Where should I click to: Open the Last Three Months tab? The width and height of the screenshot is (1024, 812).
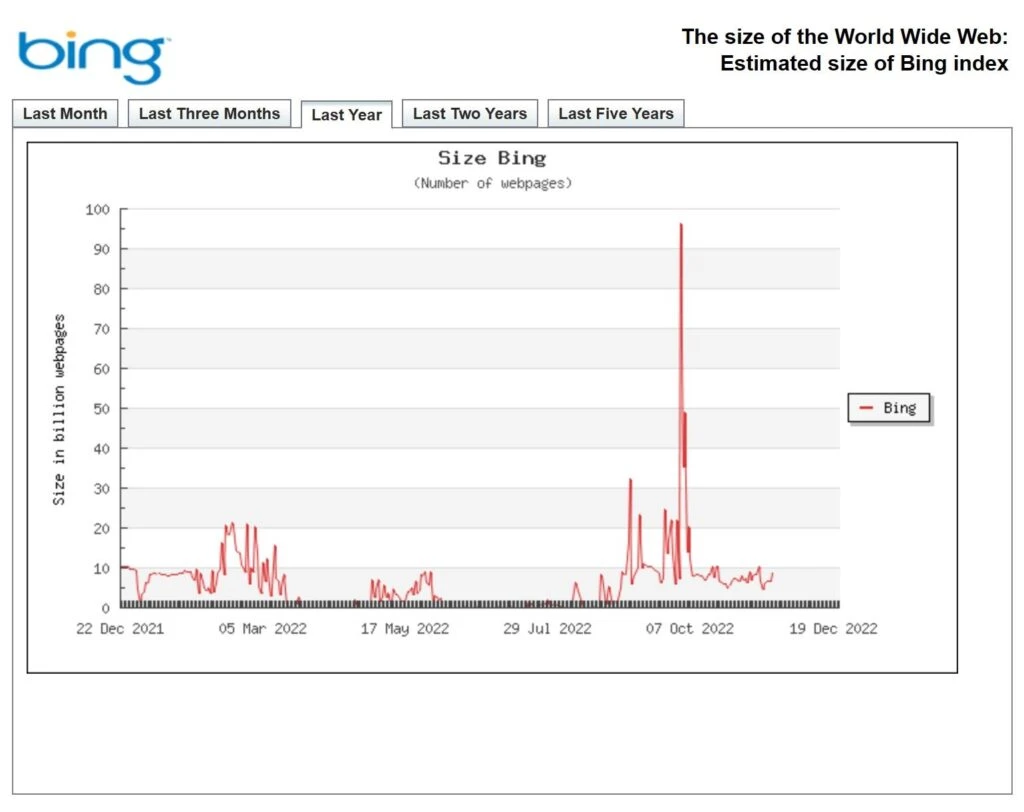point(209,114)
